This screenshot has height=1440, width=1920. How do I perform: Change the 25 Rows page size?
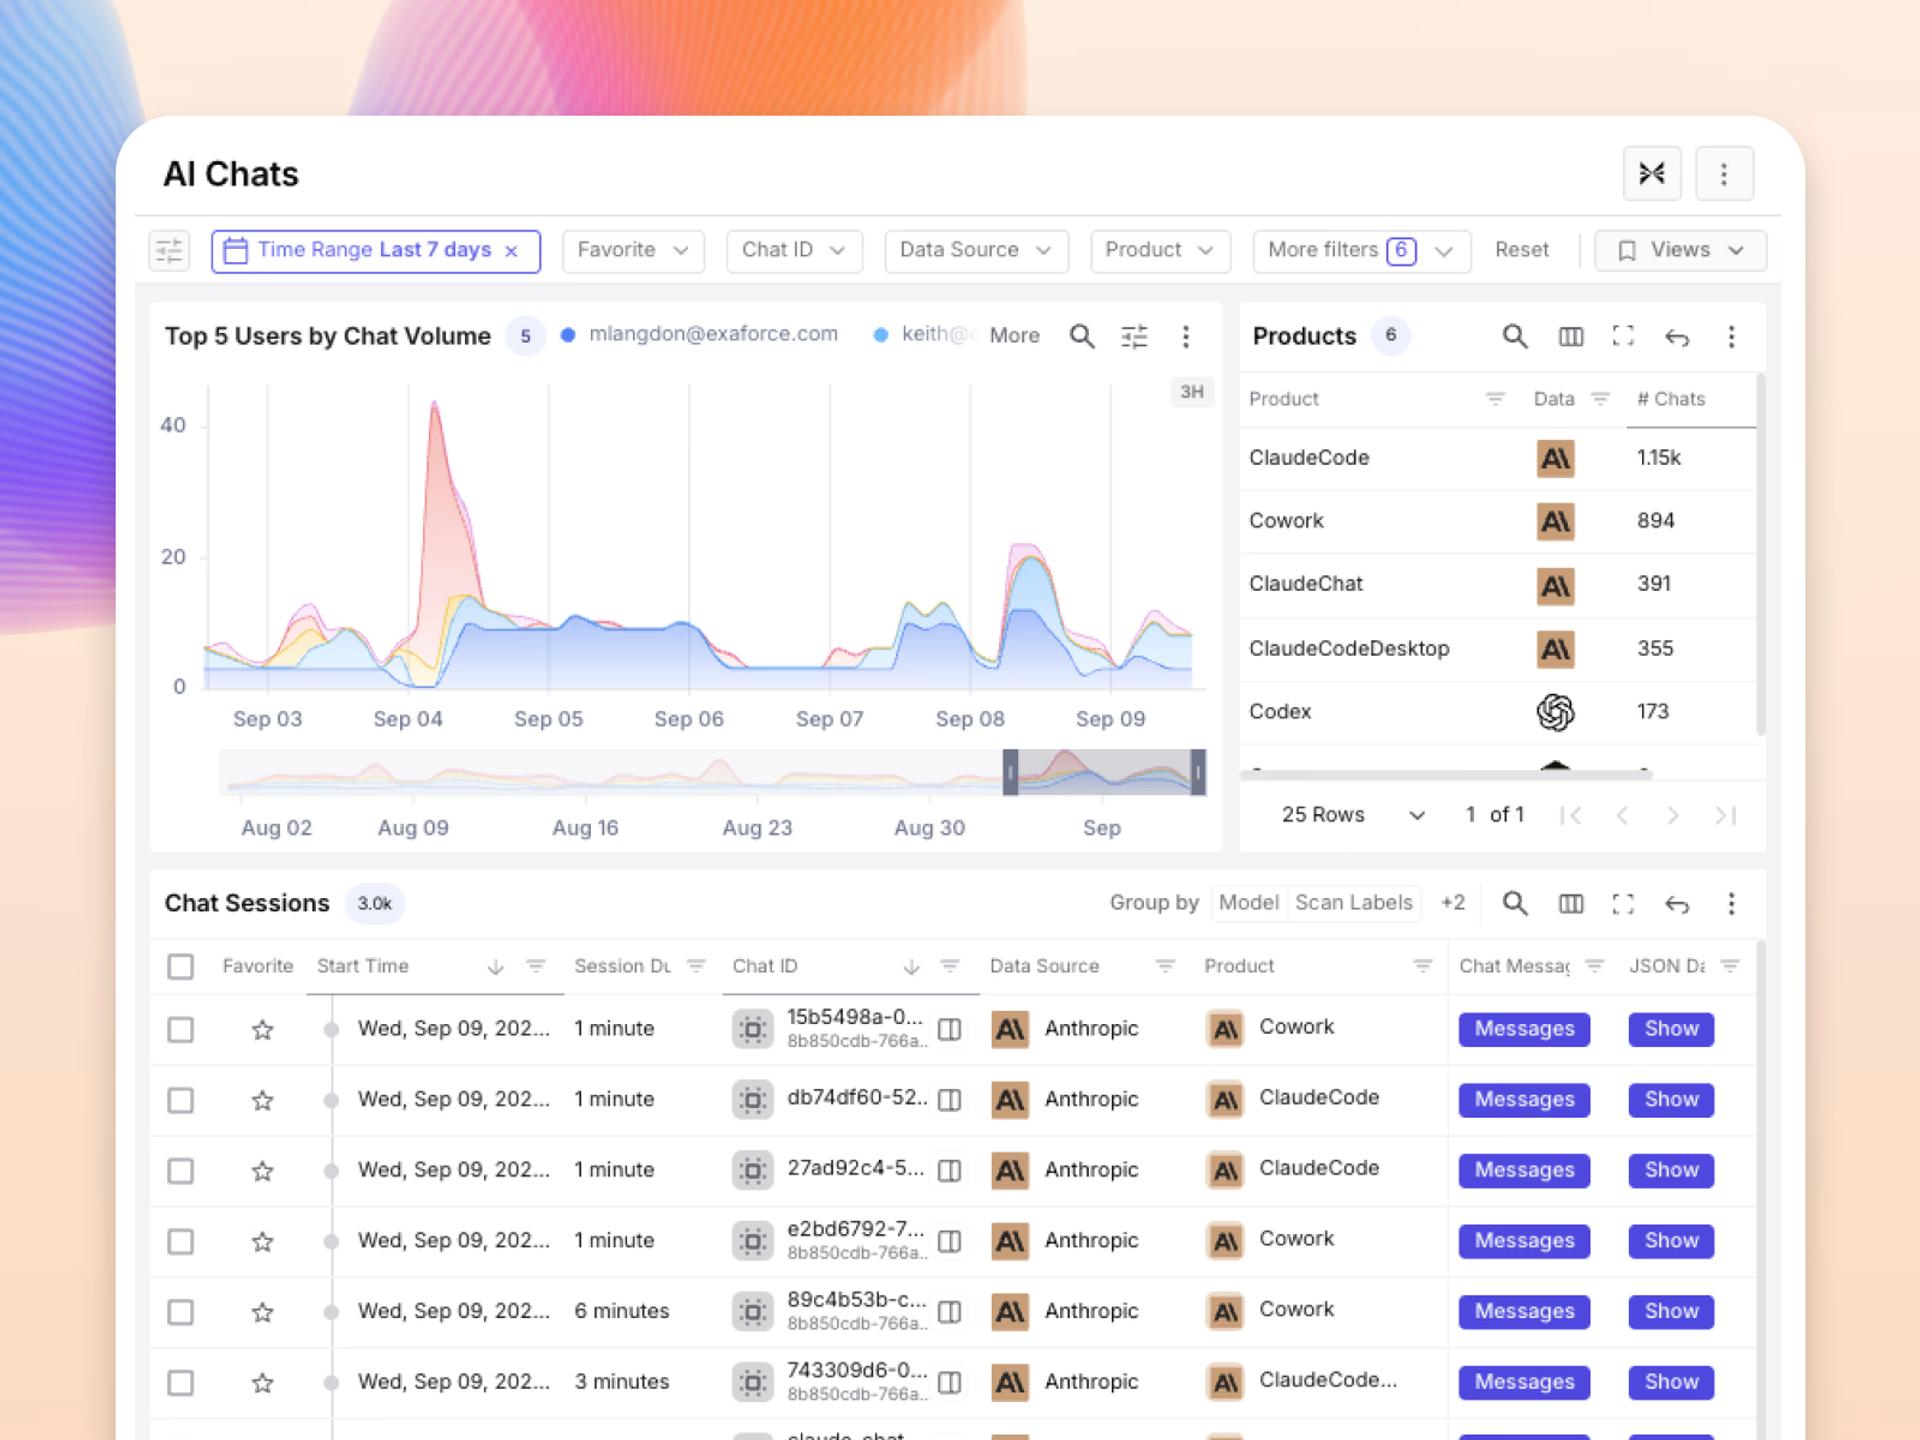[1352, 815]
